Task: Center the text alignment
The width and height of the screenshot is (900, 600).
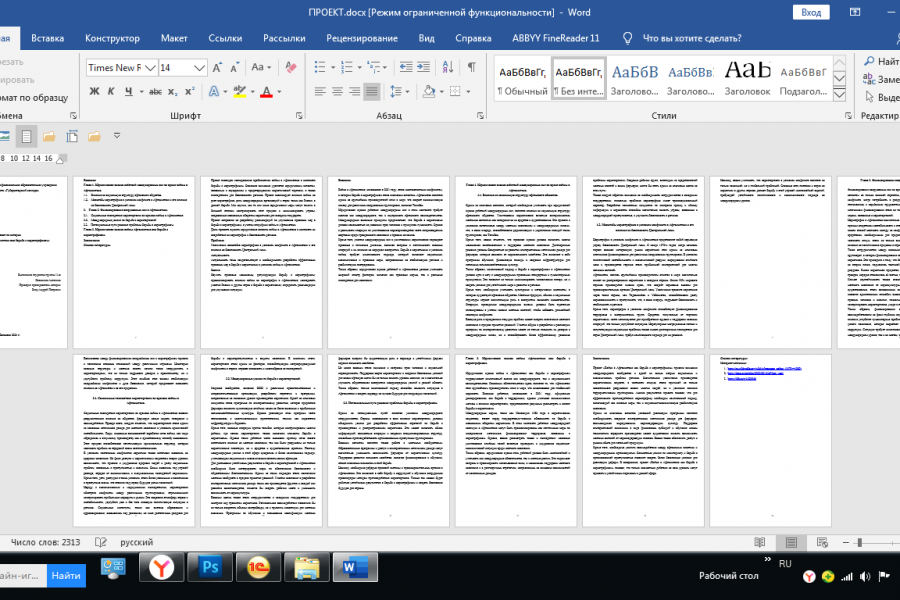Action: [338, 91]
